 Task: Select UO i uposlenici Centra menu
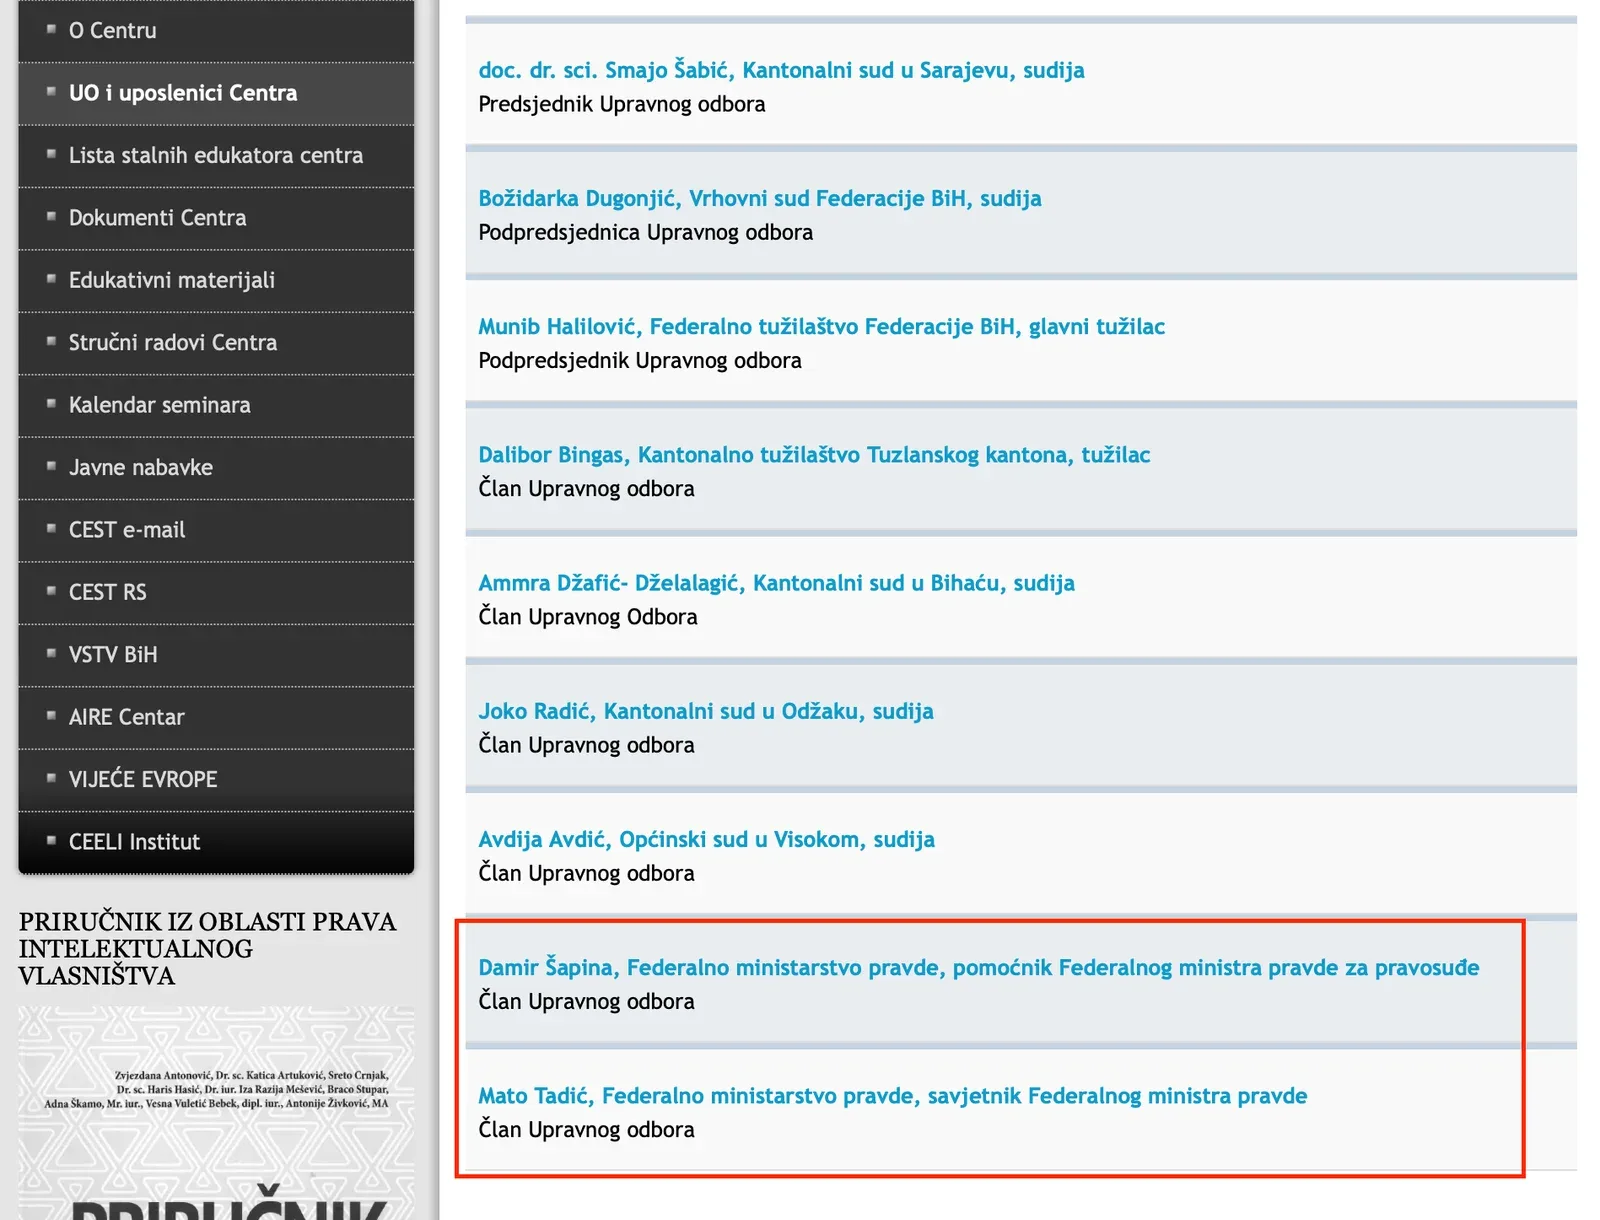(x=182, y=93)
